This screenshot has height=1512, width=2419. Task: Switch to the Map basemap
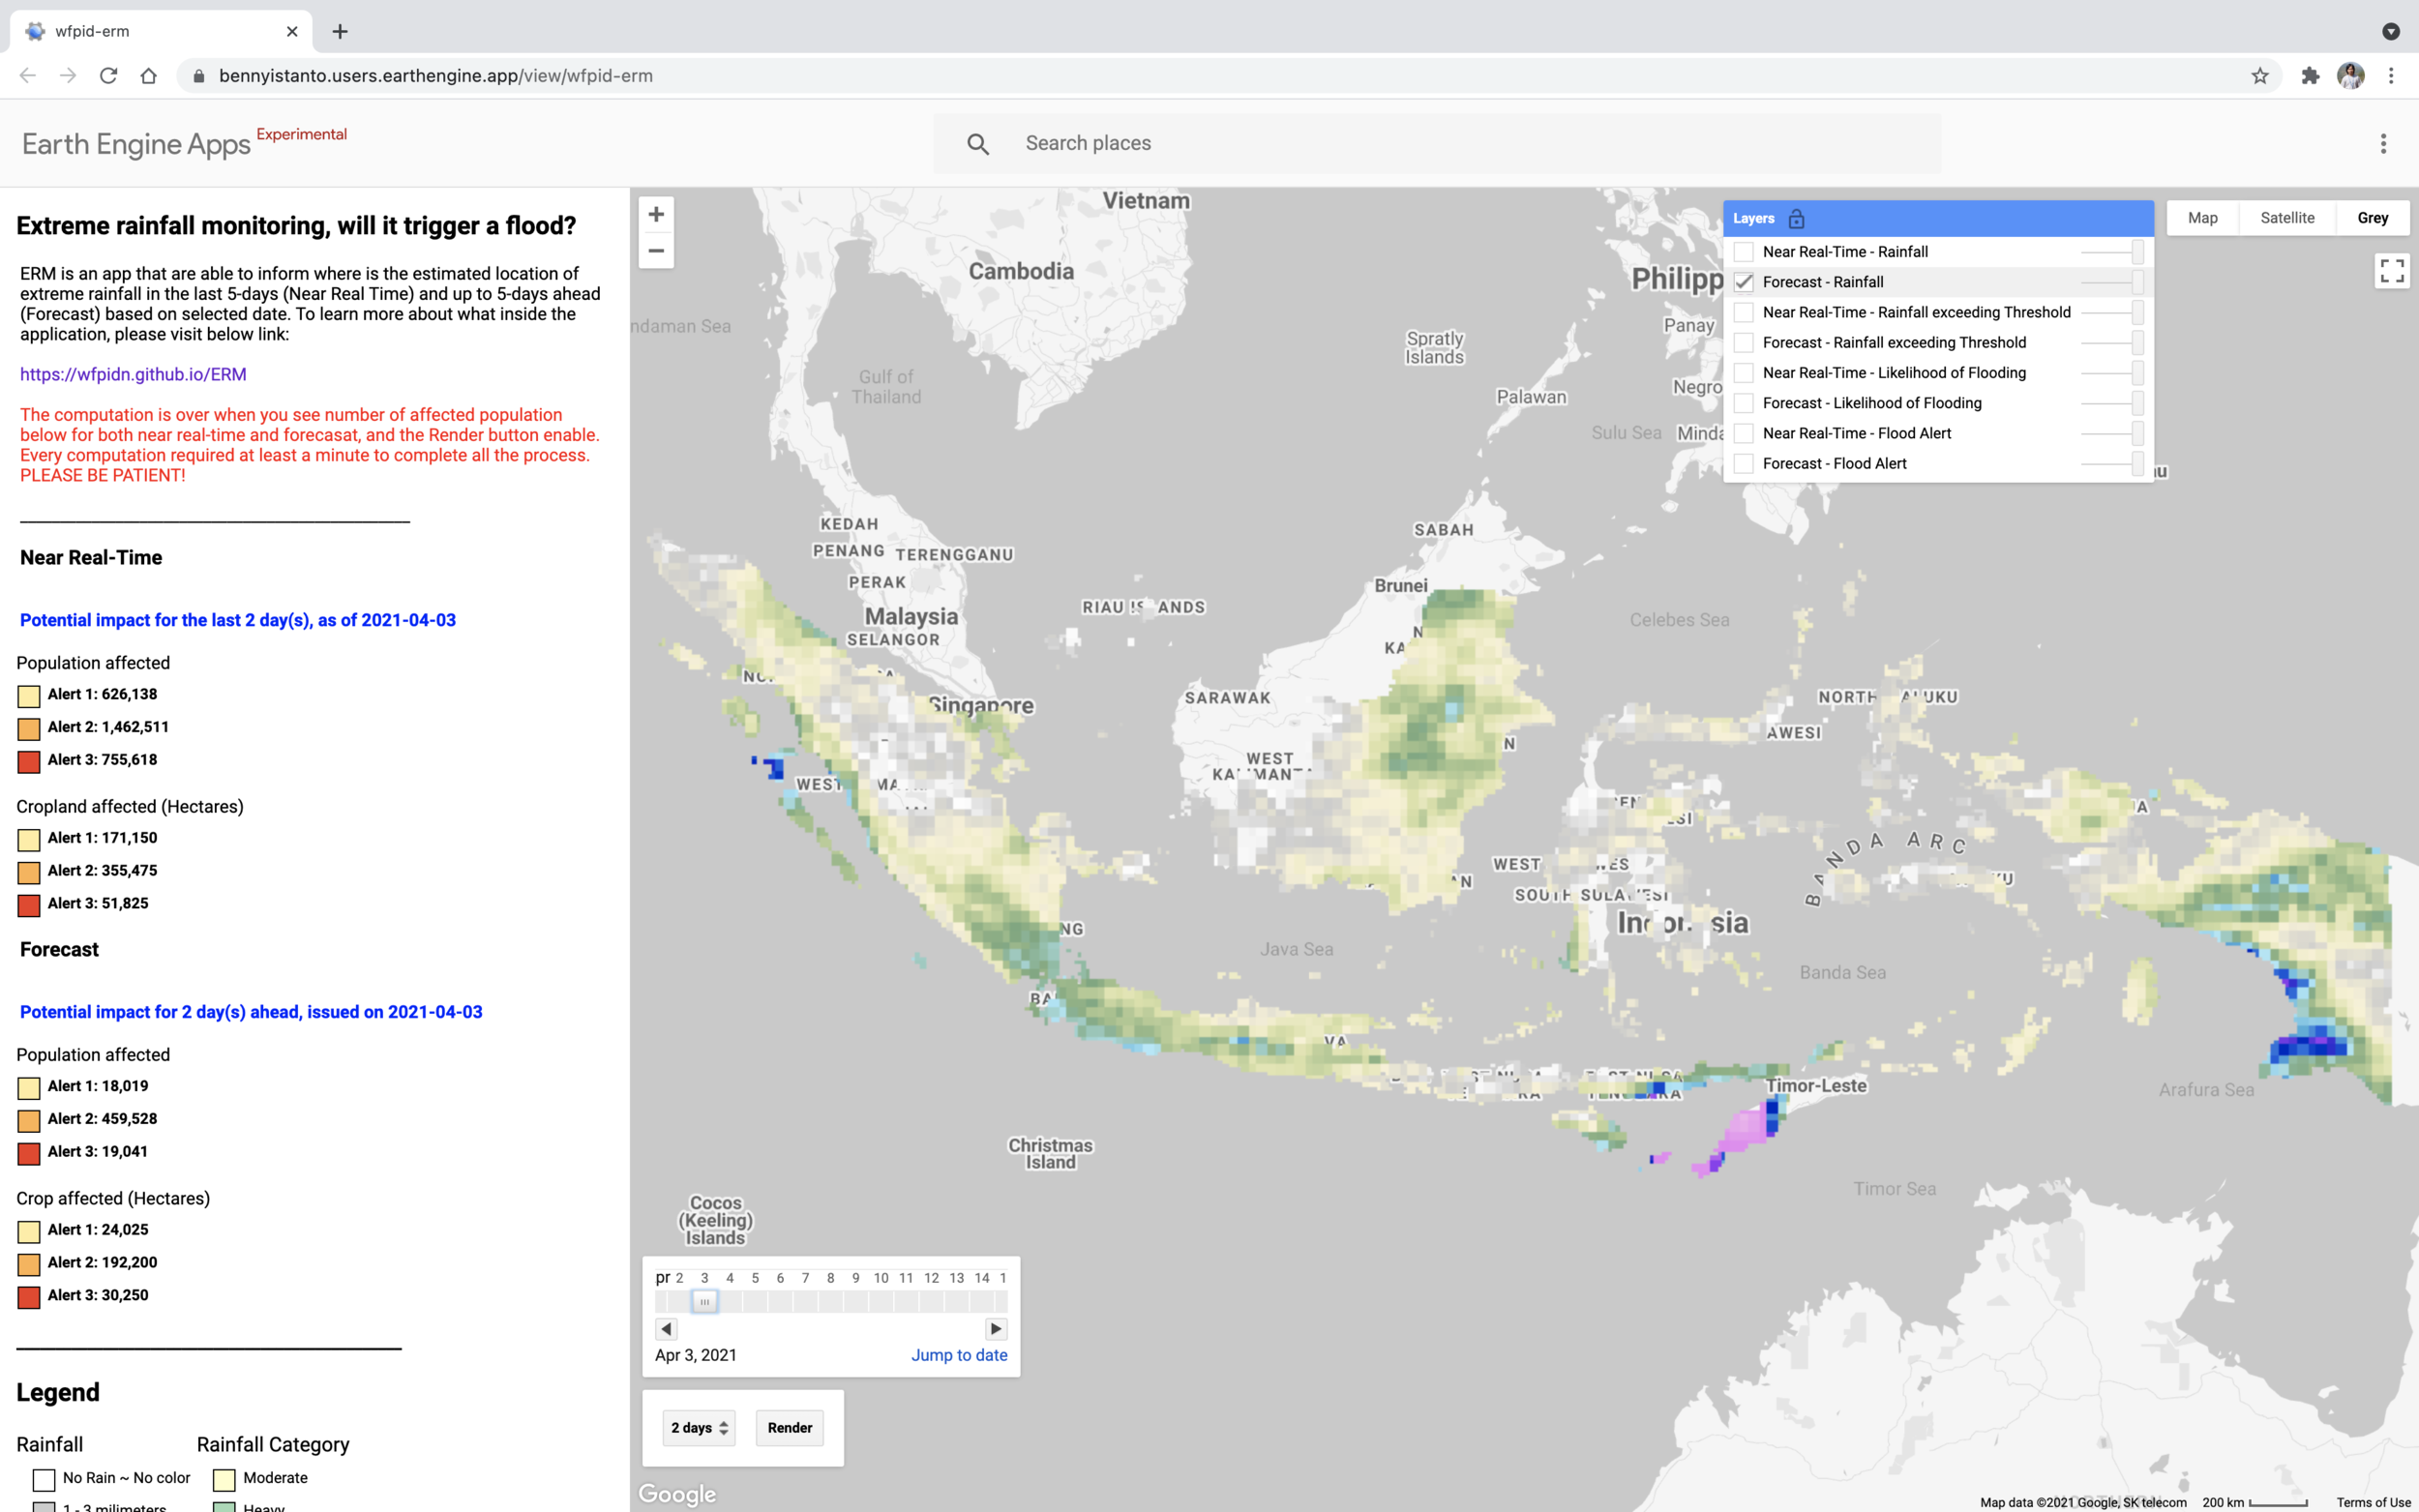coord(2203,218)
